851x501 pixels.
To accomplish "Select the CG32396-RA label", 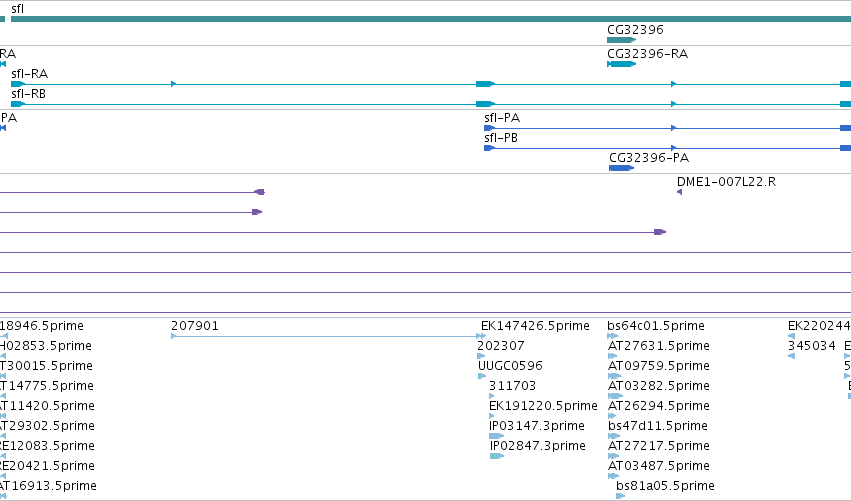I will (x=647, y=54).
